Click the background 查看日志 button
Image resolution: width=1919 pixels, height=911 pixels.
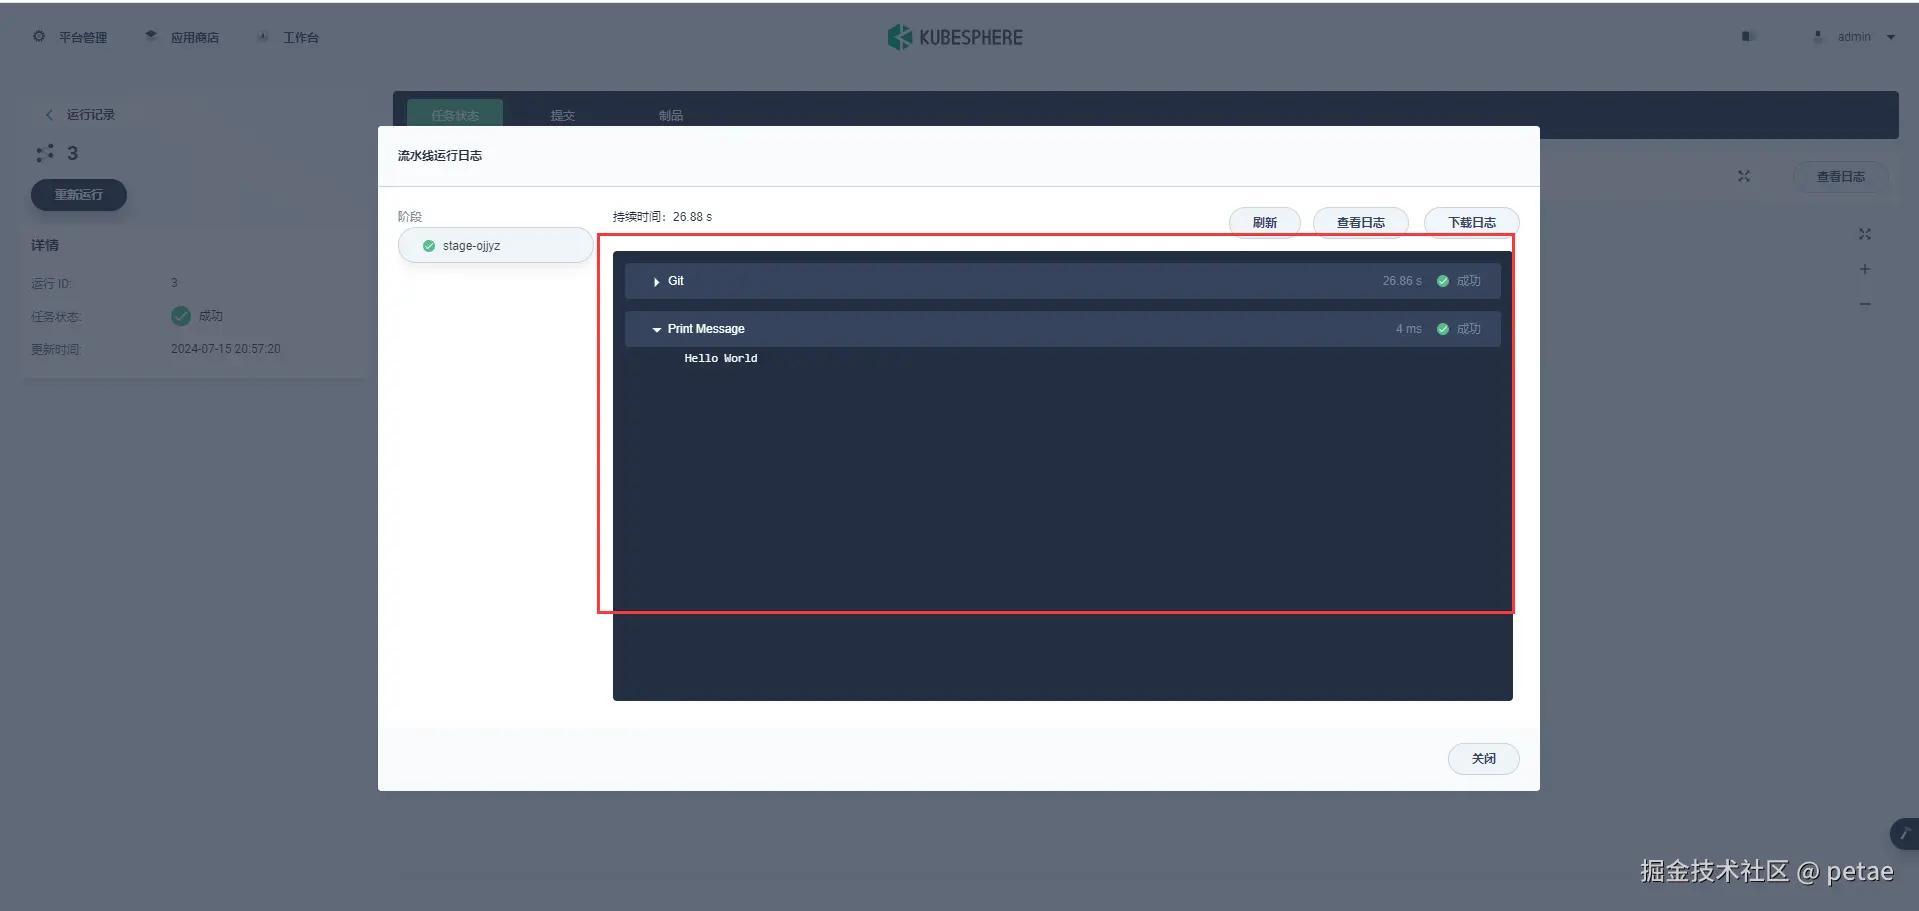[1840, 177]
